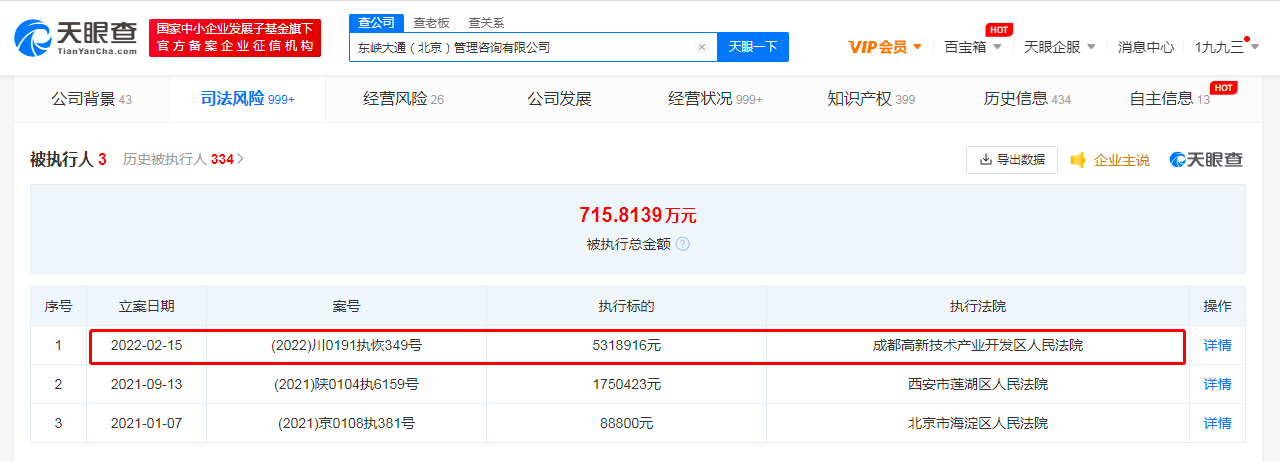Click the 天眼查 logo beside 企业主说
Screen dimensions: 1280x462
tap(1206, 160)
